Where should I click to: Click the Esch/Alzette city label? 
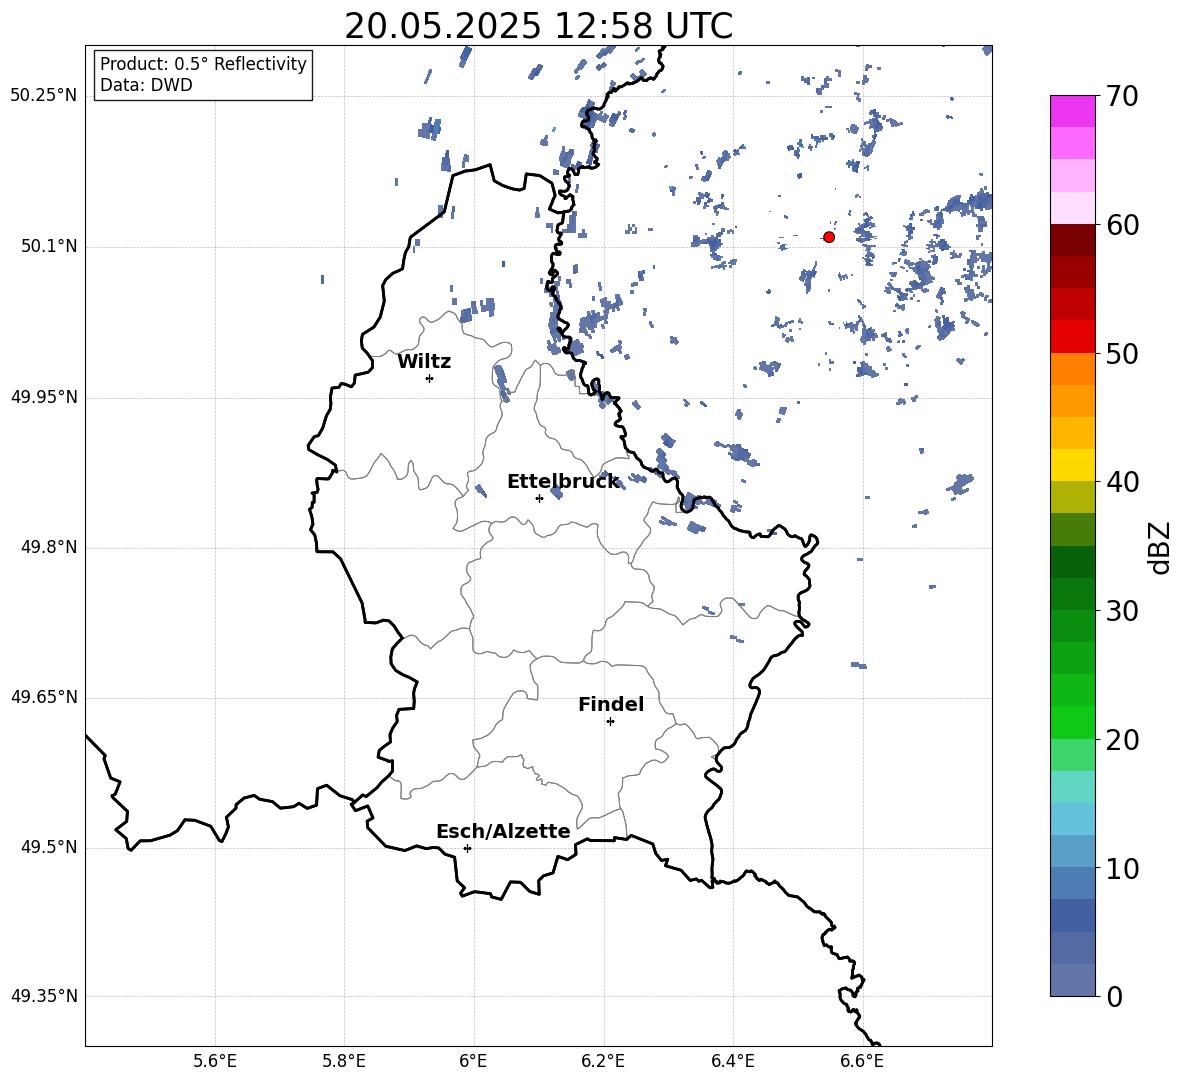point(503,831)
